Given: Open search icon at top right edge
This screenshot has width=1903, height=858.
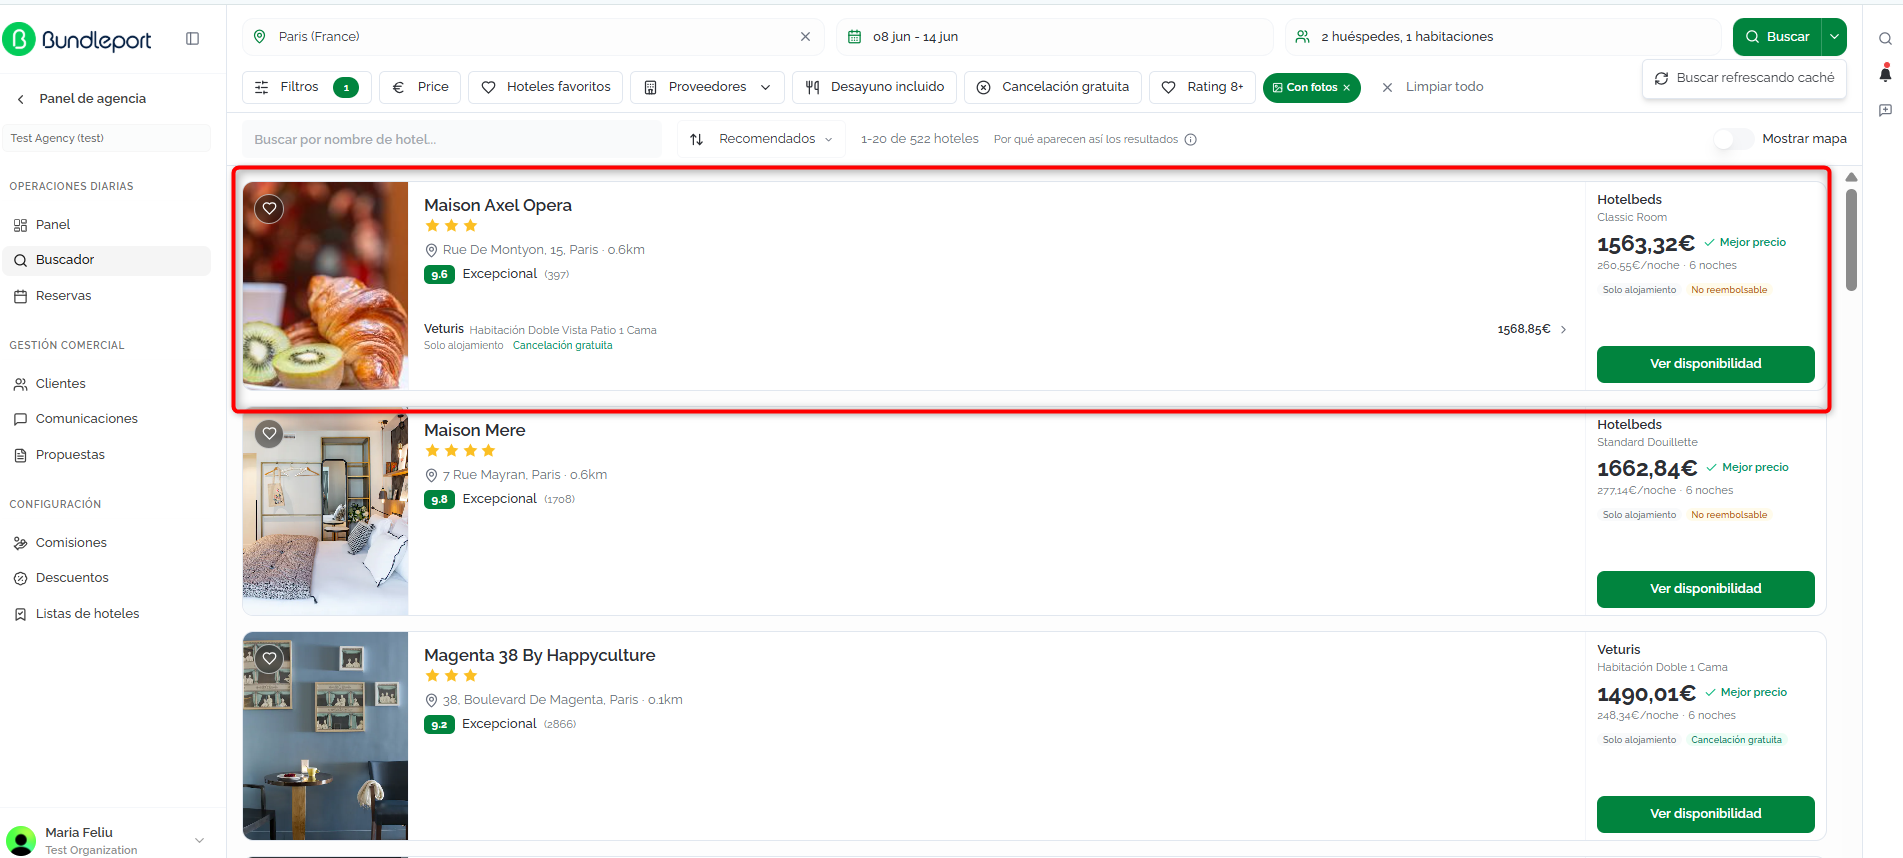Looking at the screenshot, I should [1885, 39].
